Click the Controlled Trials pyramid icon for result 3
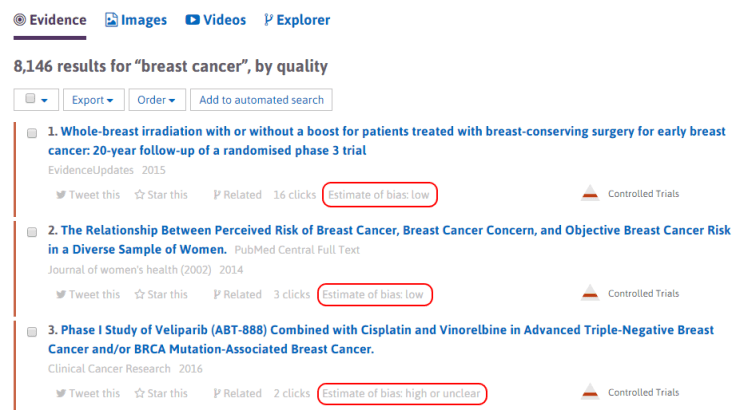 tap(591, 392)
